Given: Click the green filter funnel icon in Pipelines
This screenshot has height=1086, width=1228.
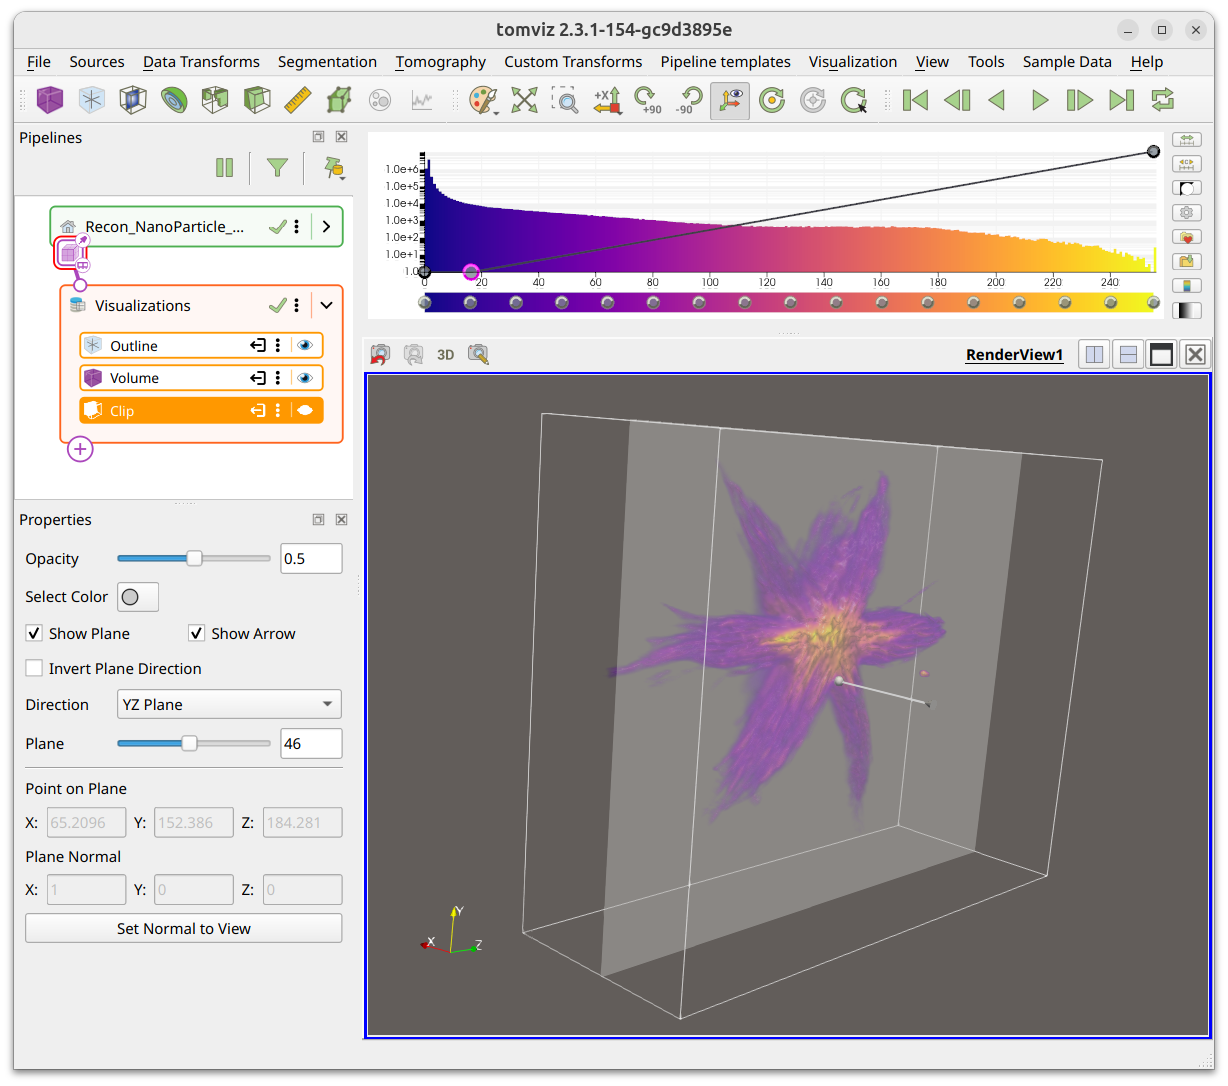Looking at the screenshot, I should point(277,167).
